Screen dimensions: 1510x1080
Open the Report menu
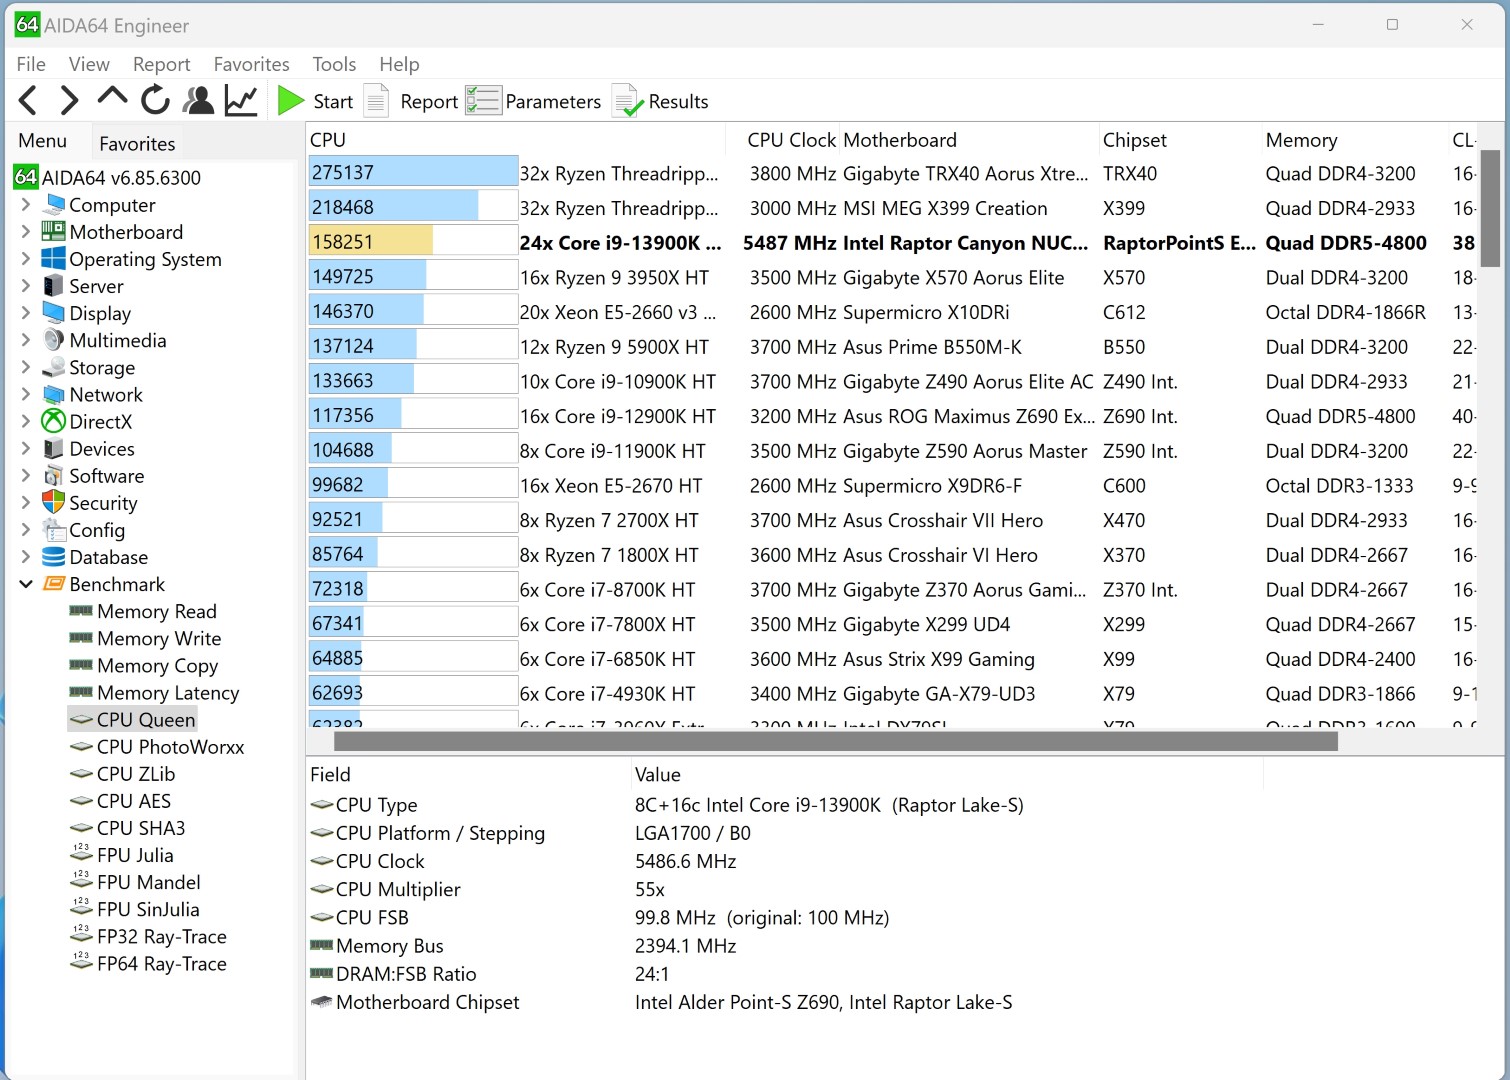[x=161, y=64]
